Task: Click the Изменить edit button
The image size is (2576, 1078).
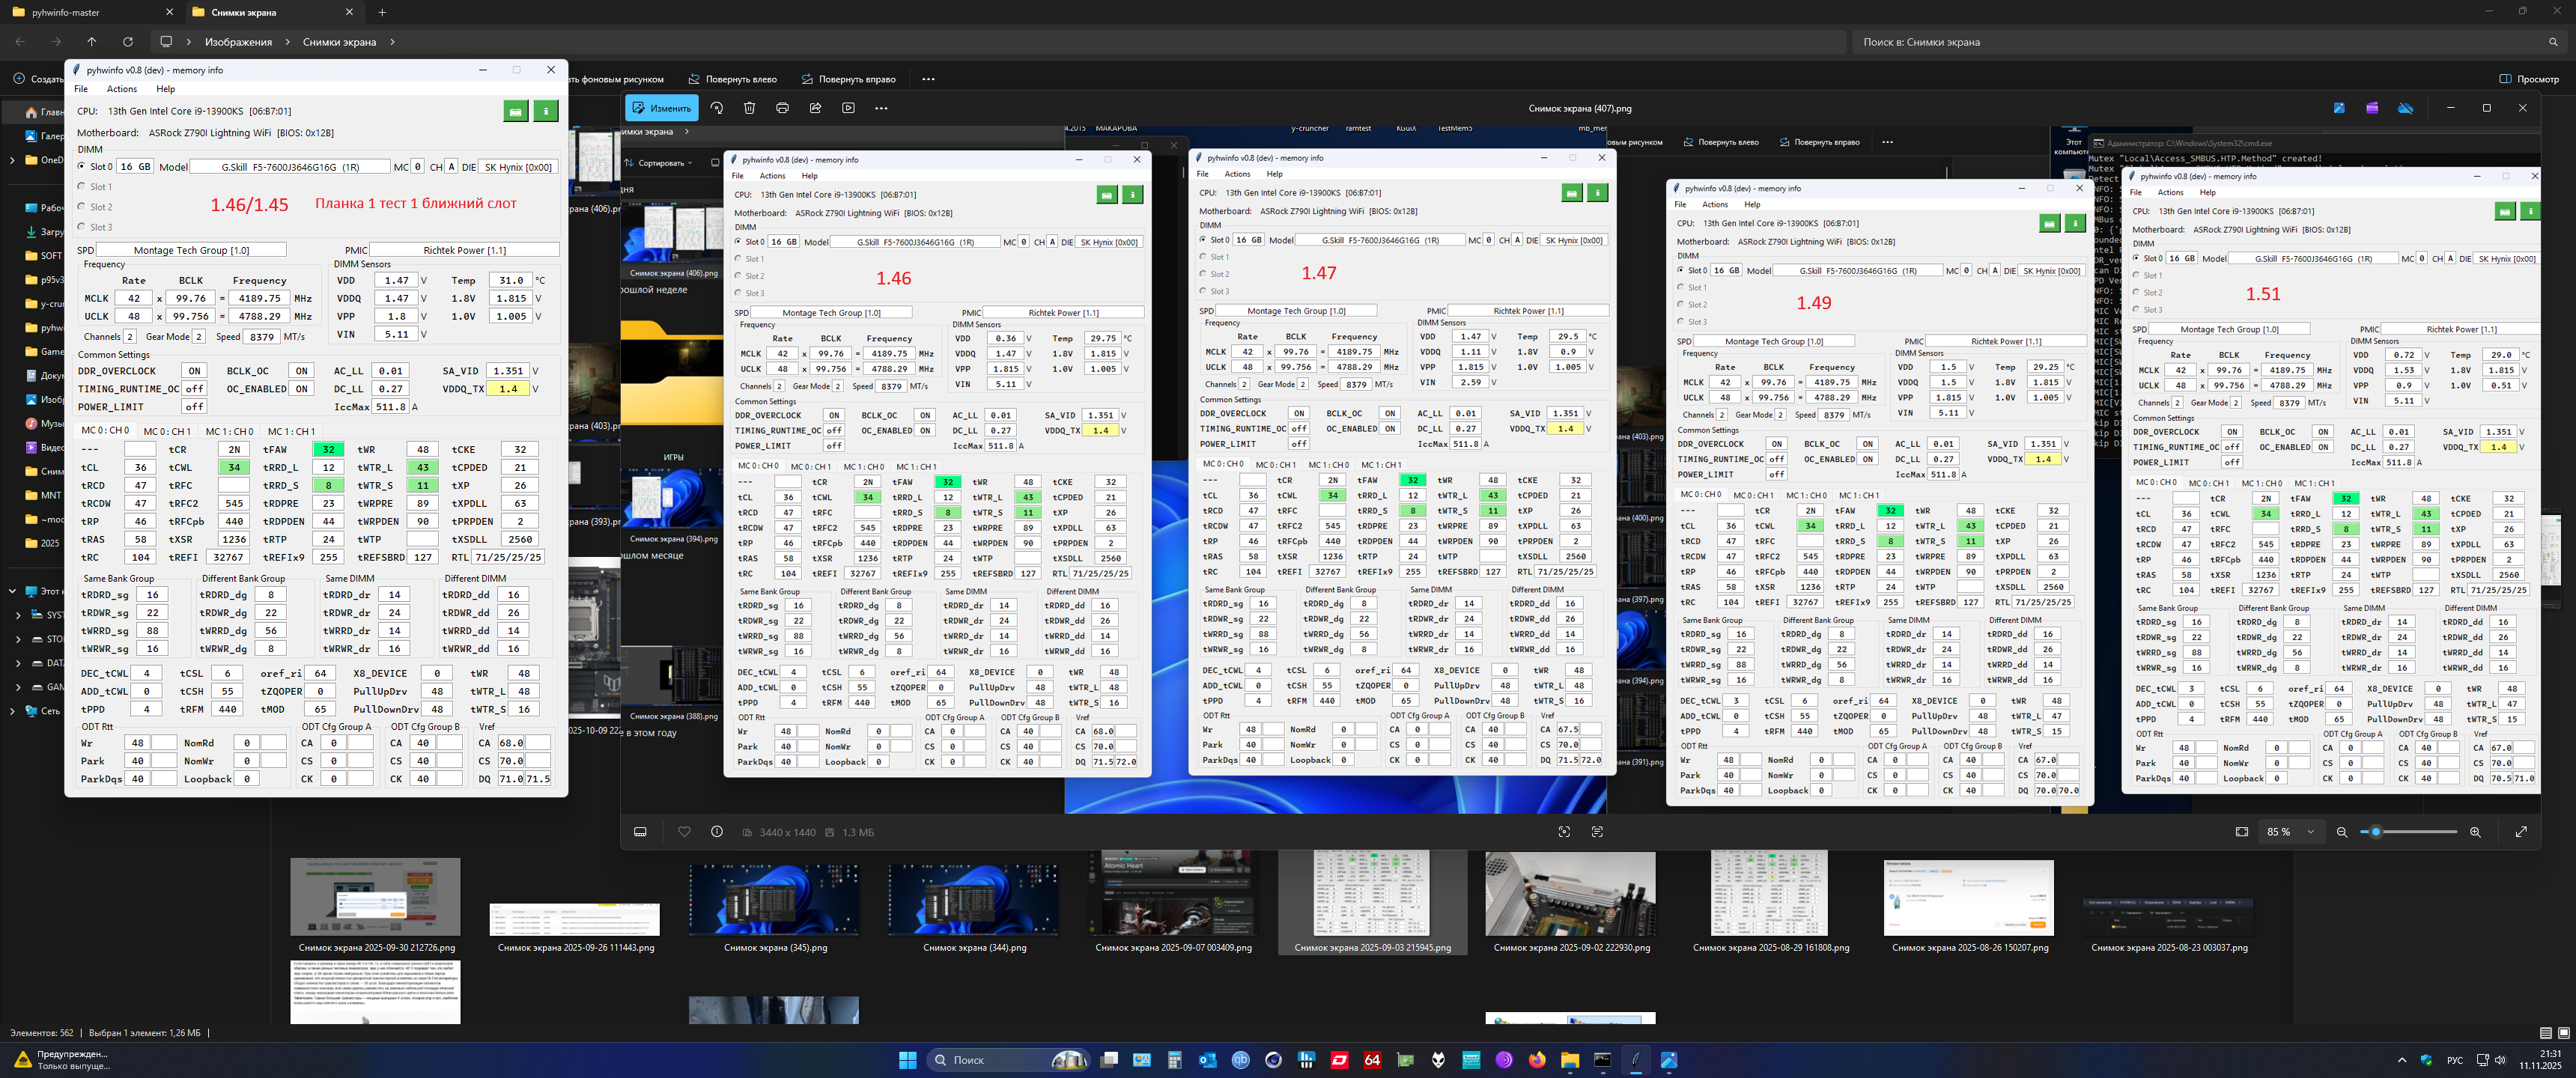Action: point(661,108)
